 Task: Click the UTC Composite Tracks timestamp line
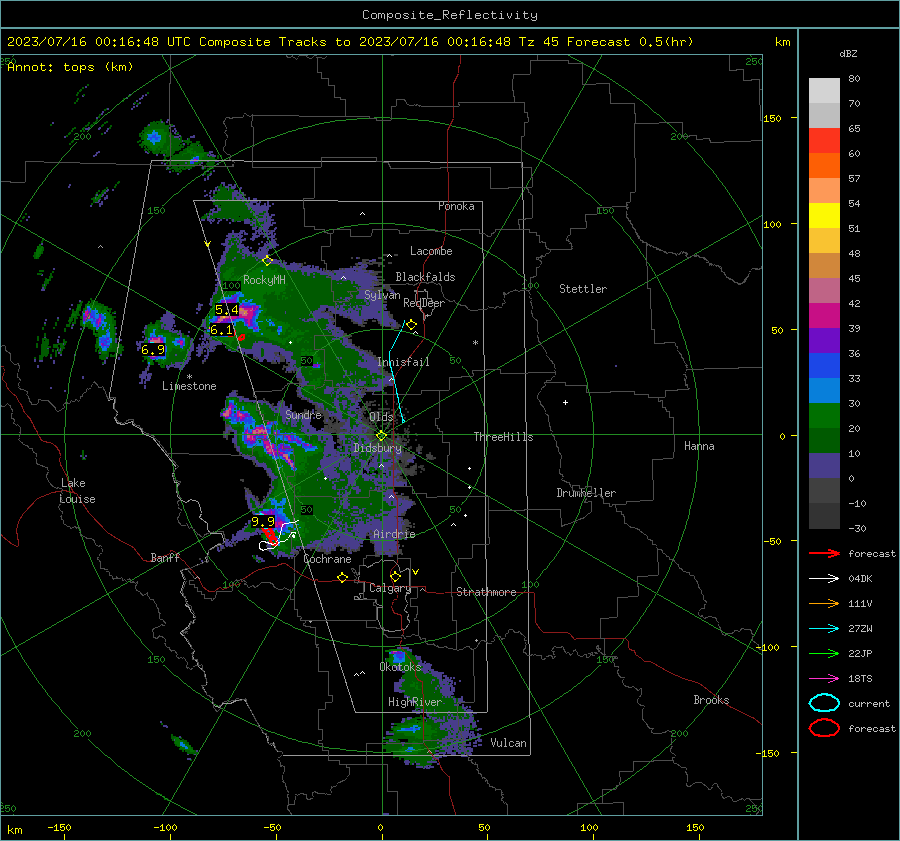click(x=350, y=42)
